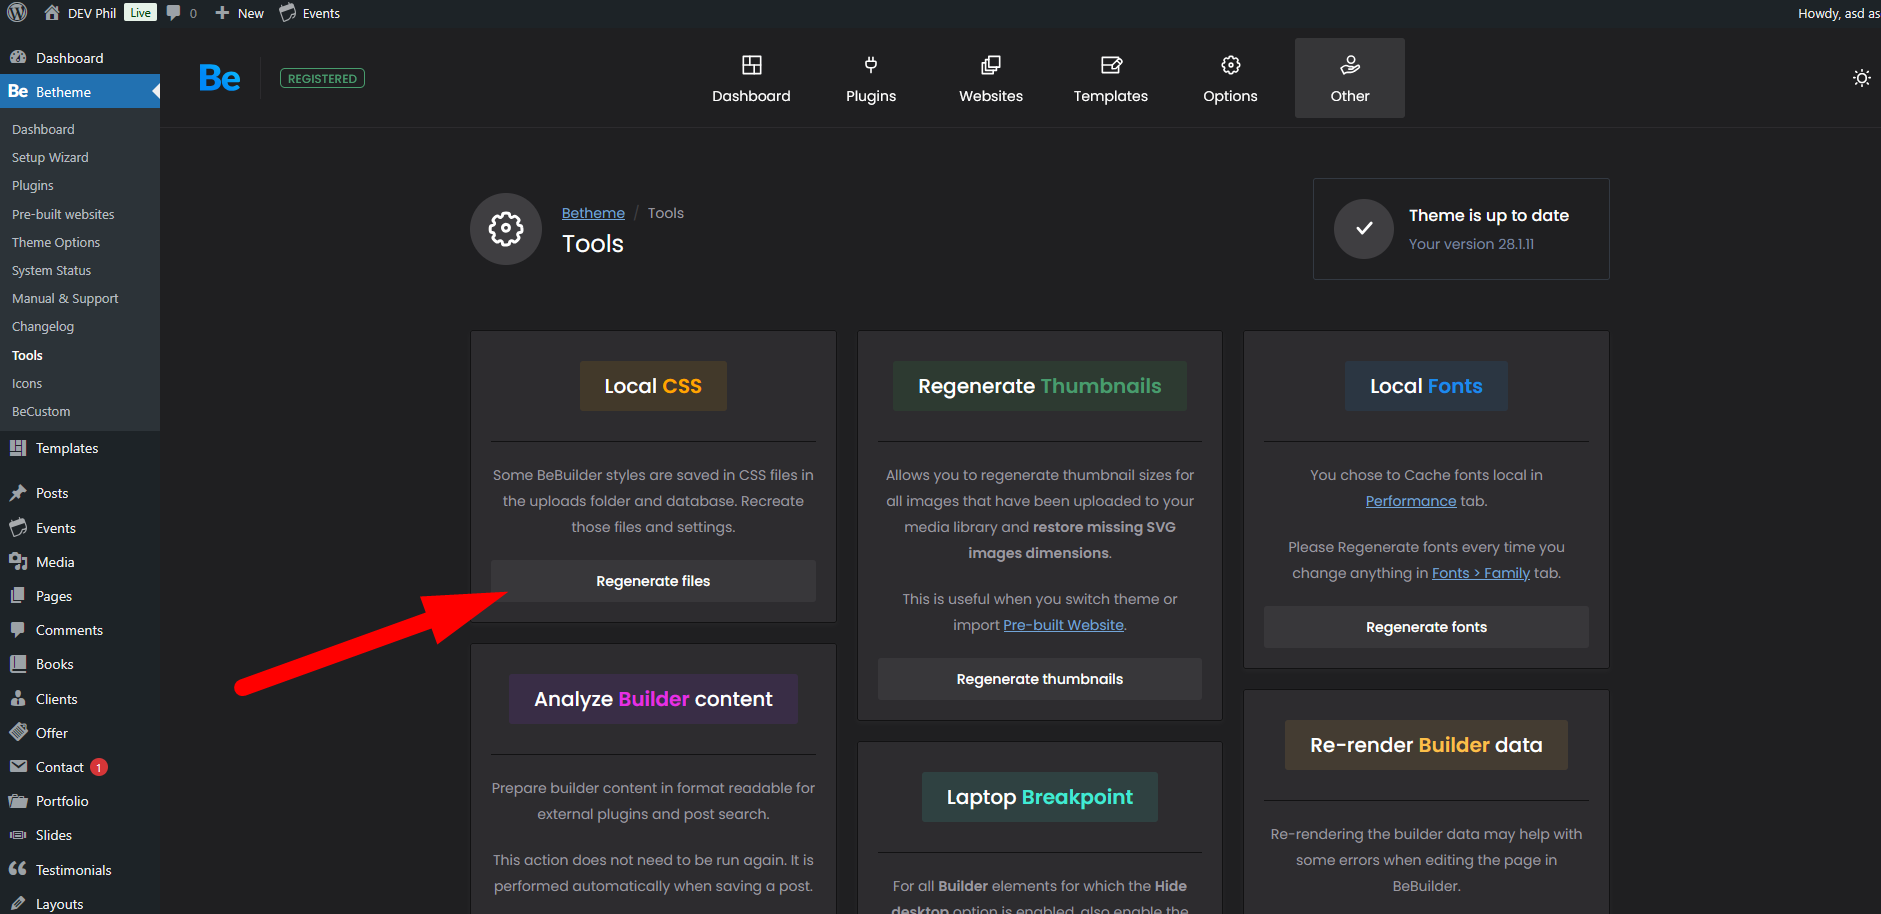Open the Betheme Dashboard tab
The image size is (1881, 914).
click(751, 79)
